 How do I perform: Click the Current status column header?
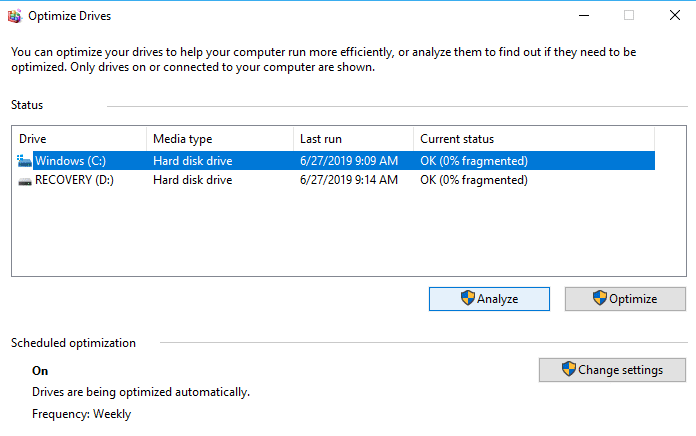click(532, 139)
